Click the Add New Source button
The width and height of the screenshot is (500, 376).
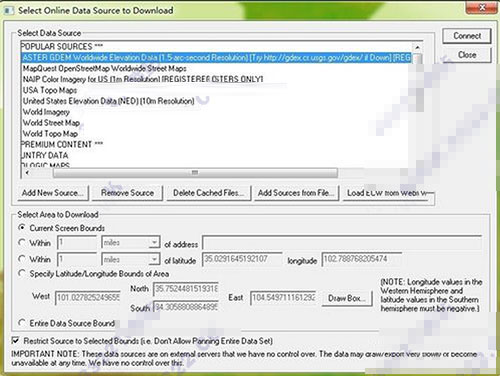tap(53, 193)
